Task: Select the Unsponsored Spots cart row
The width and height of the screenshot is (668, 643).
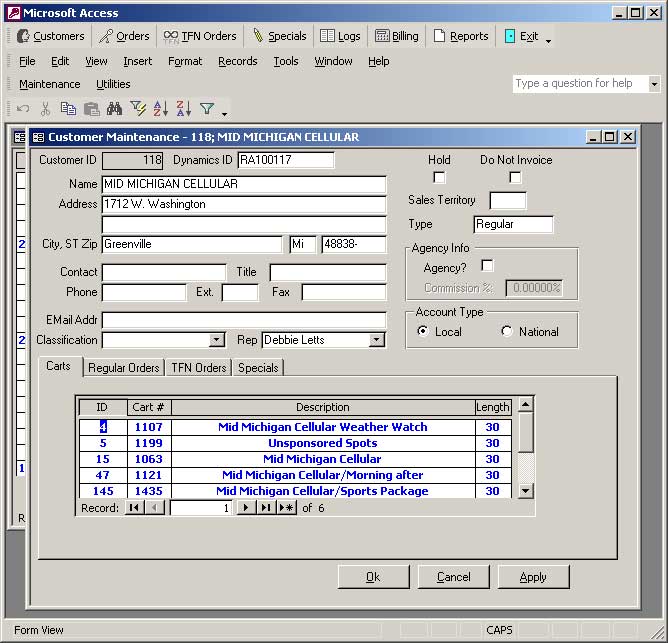Action: coord(295,443)
